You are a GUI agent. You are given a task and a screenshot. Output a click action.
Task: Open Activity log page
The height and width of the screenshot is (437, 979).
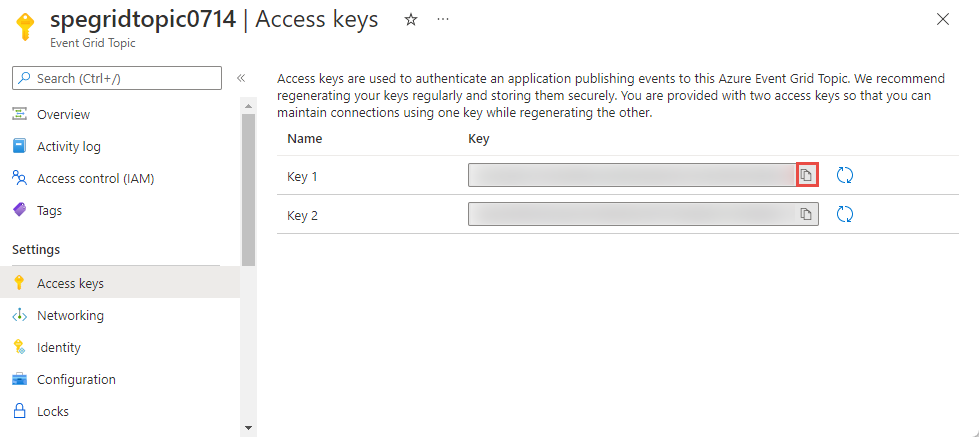(x=68, y=146)
